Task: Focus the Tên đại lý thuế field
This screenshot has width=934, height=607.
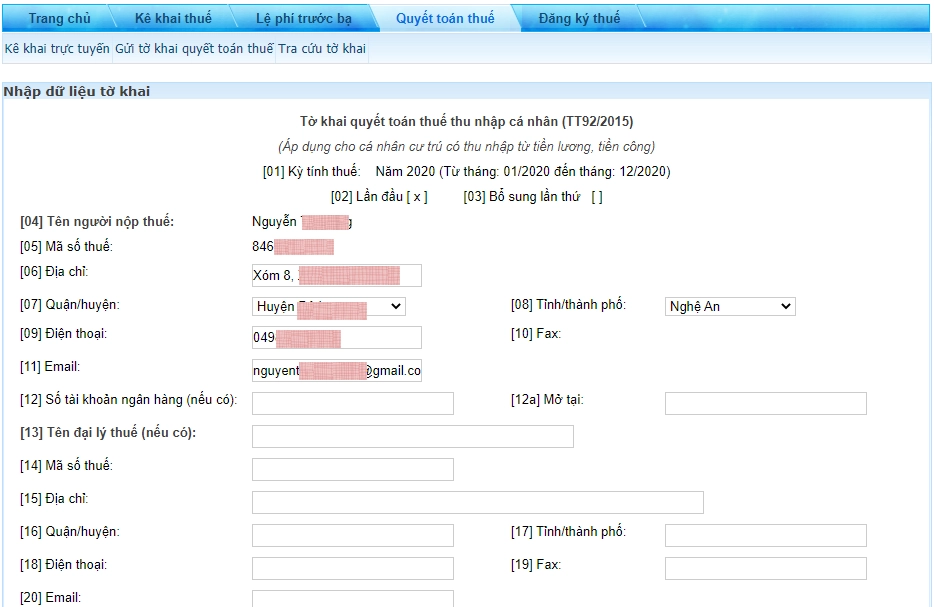Action: [412, 436]
